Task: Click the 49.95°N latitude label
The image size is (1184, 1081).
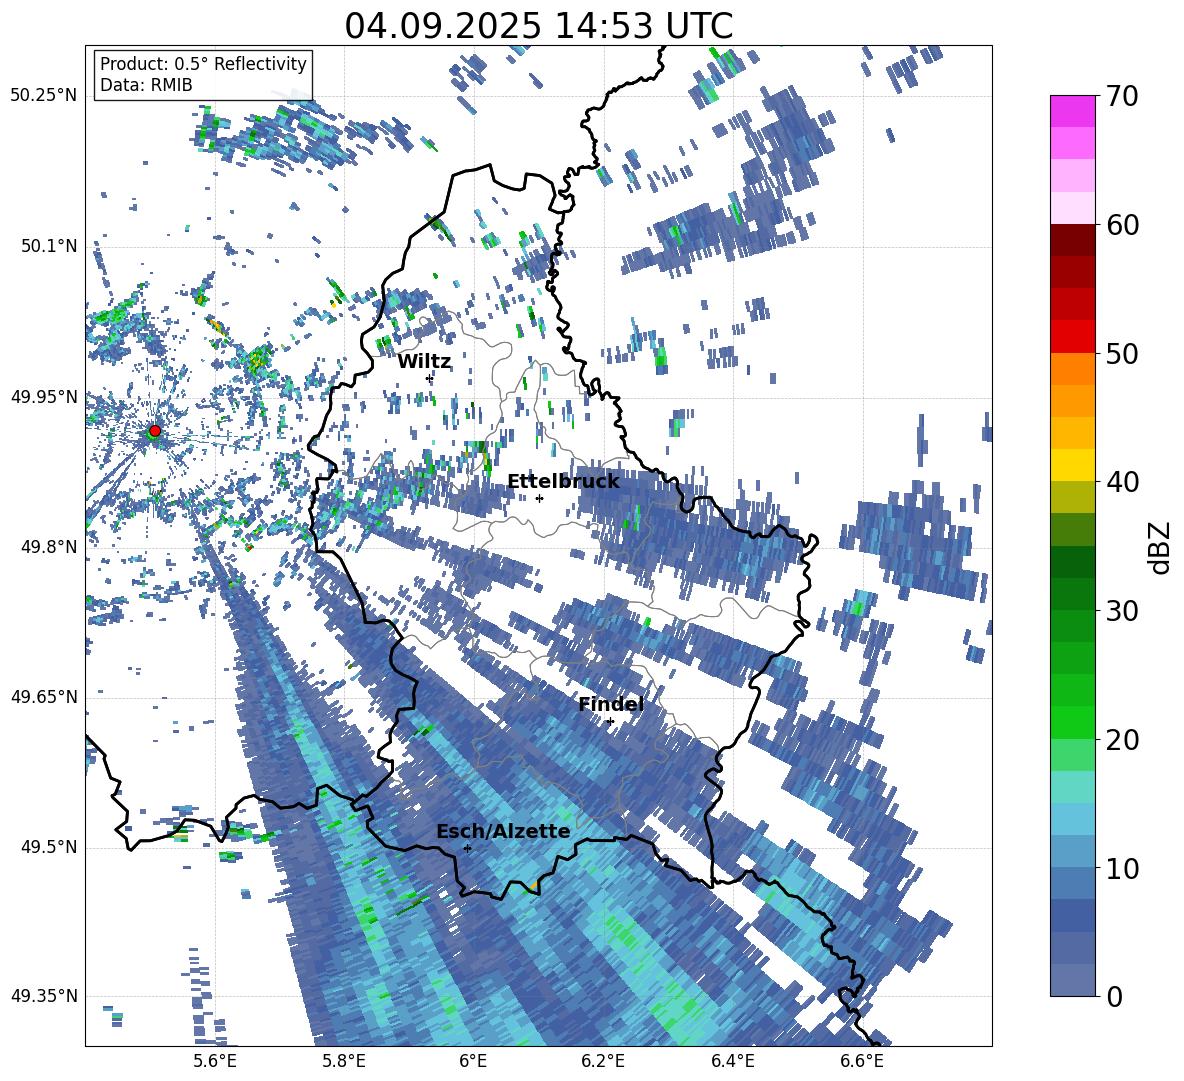Action: [44, 396]
